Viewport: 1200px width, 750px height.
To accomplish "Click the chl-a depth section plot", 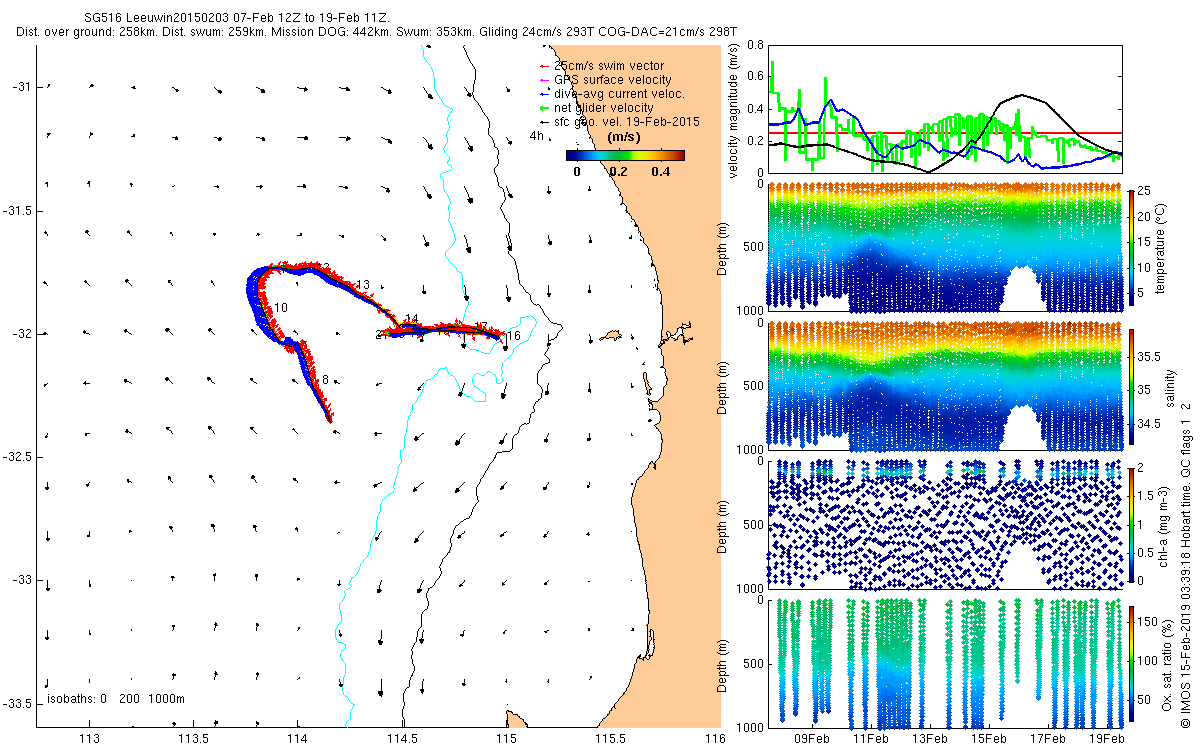I will point(945,524).
